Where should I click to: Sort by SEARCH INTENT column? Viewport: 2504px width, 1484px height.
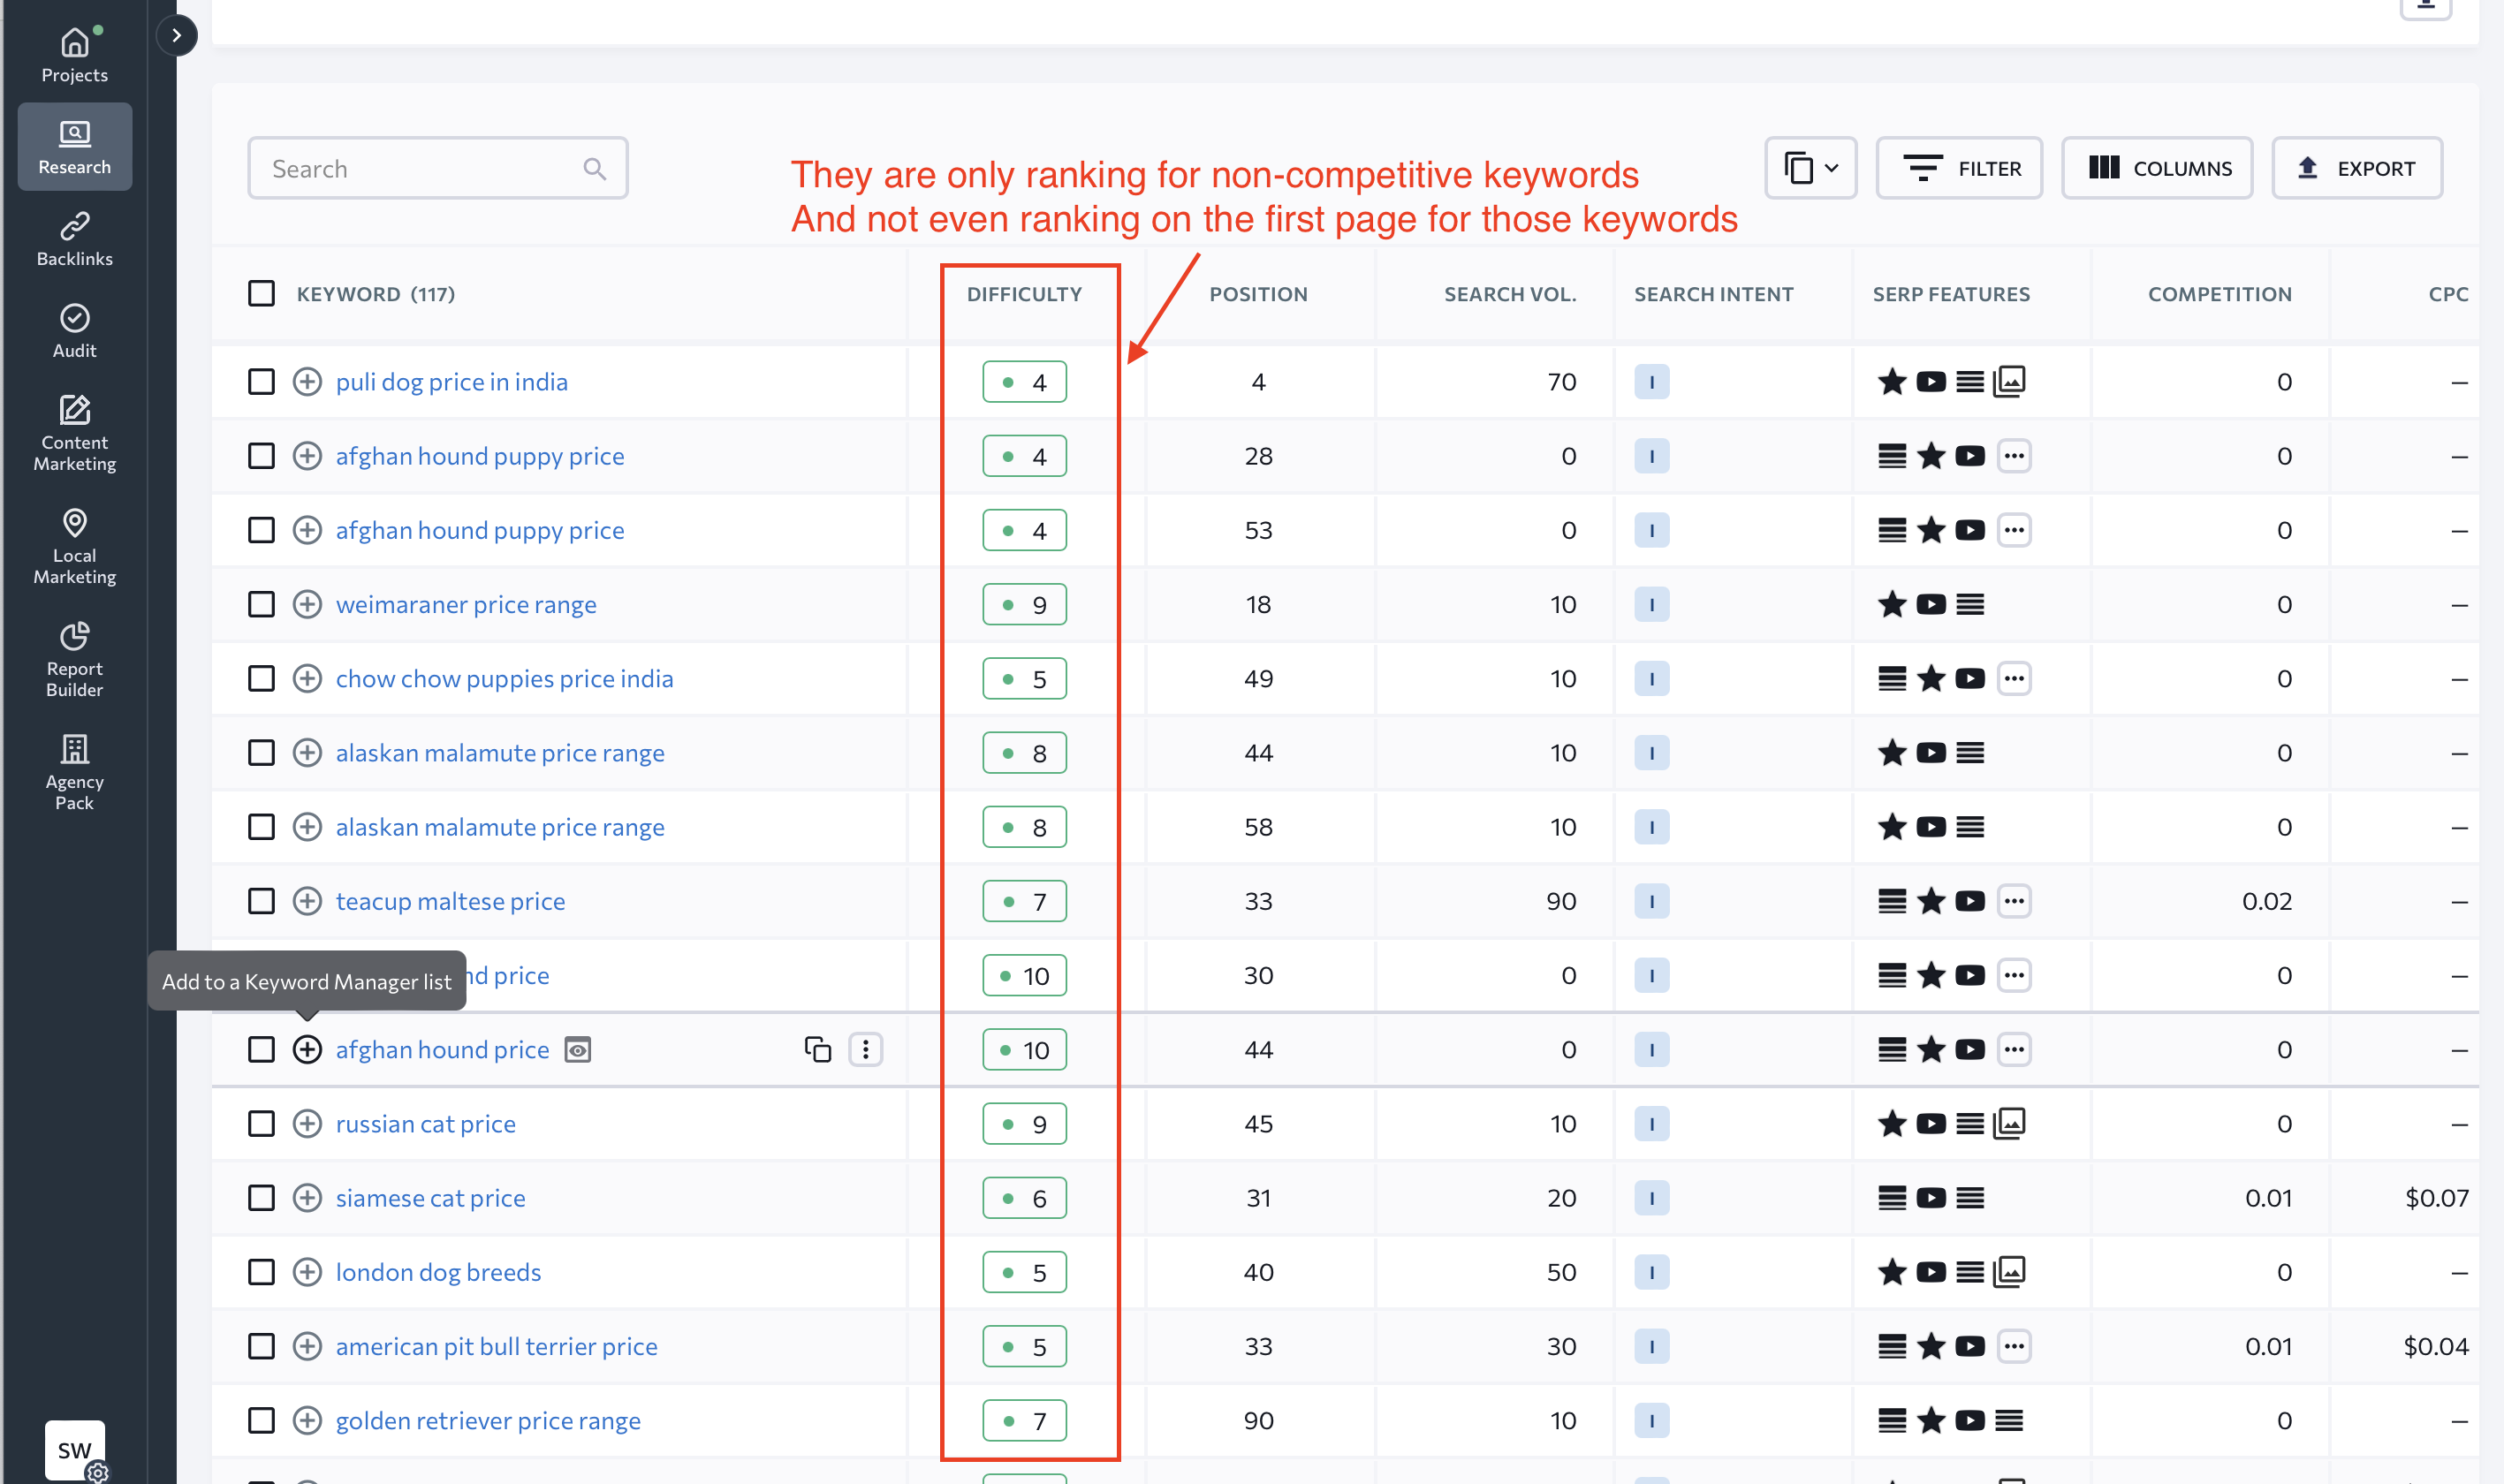(x=1714, y=294)
